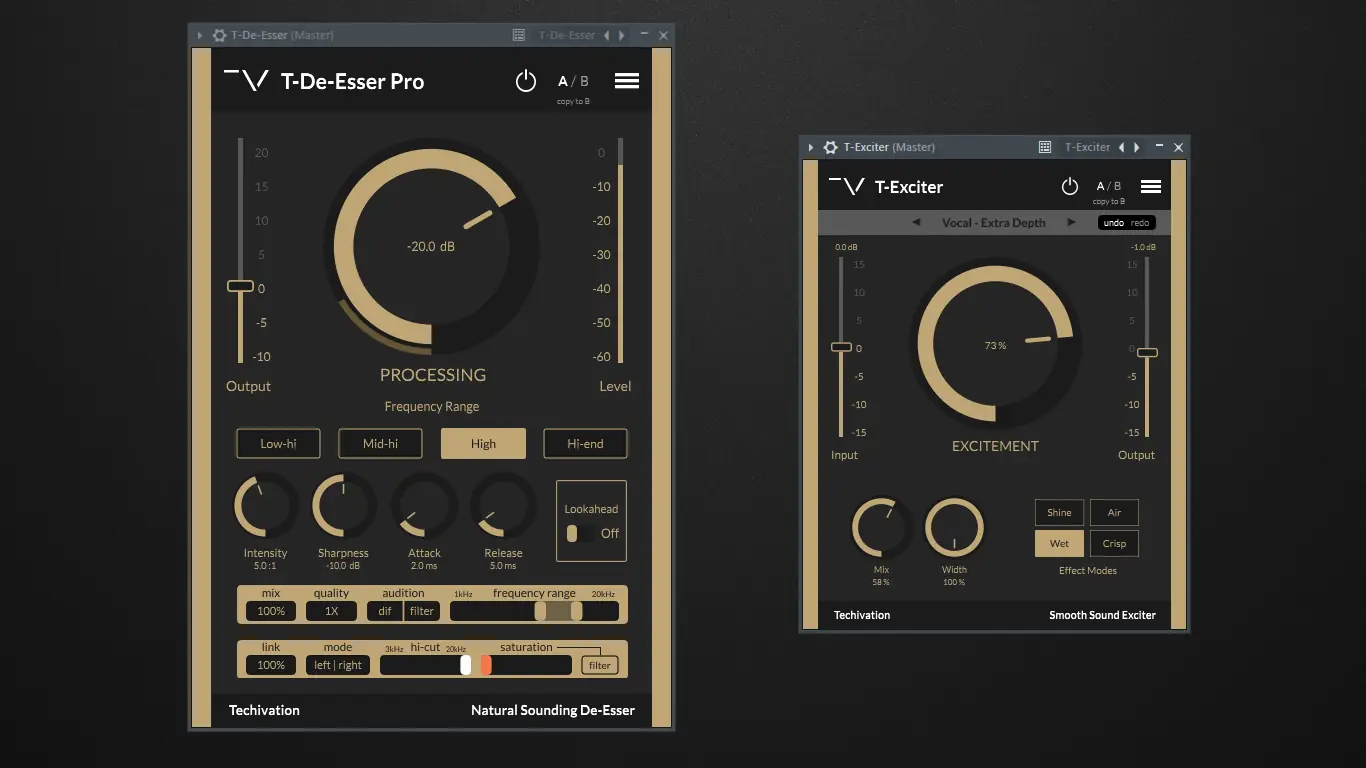Open T-De-Esser preset grid icon
The image size is (1366, 768).
click(x=519, y=35)
